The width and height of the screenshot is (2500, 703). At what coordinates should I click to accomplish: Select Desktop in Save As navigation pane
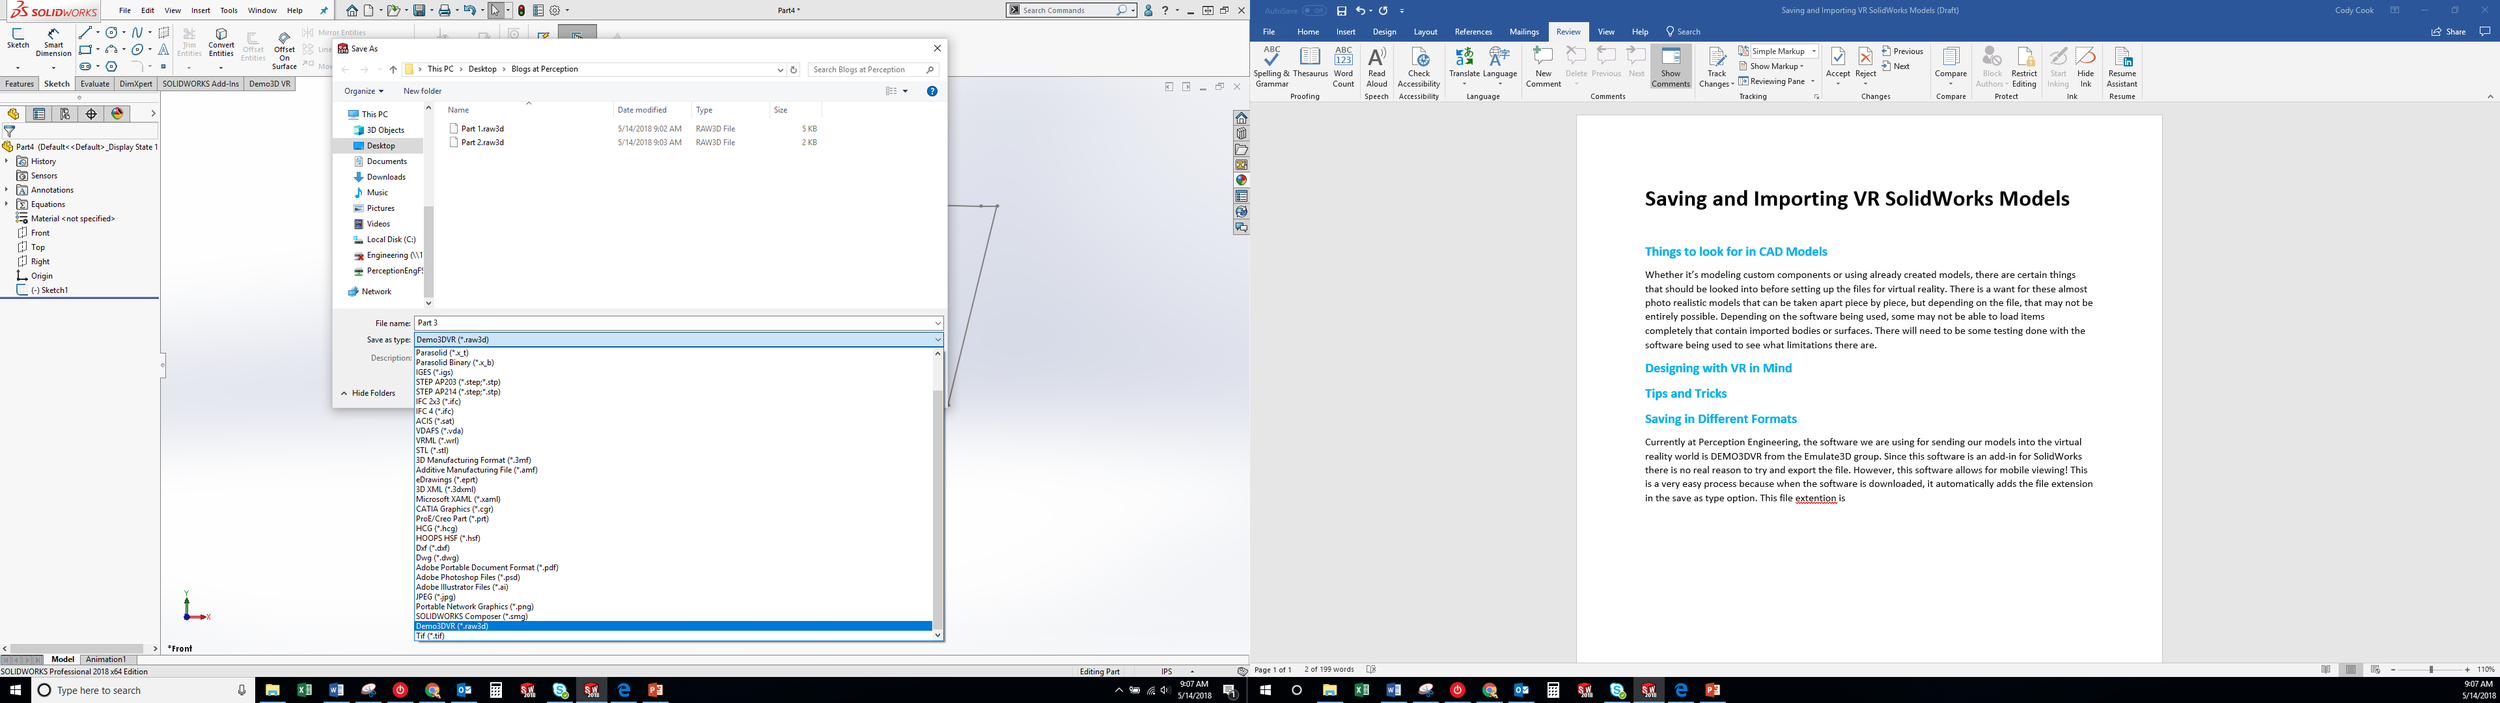(x=380, y=145)
